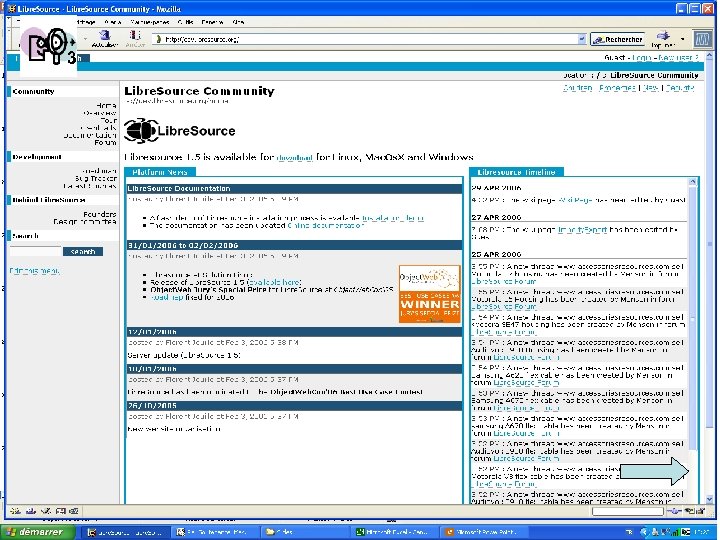720x540 pixels.
Task: Select the Libresource Timeline tab
Action: click(x=517, y=172)
